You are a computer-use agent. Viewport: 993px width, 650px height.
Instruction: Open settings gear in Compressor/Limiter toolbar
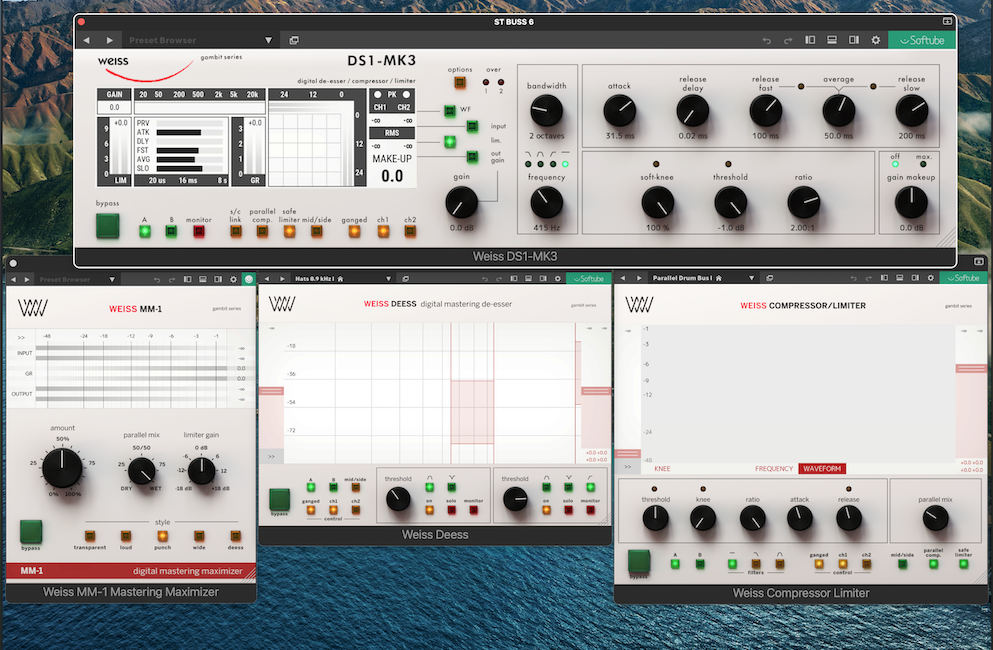(x=930, y=277)
